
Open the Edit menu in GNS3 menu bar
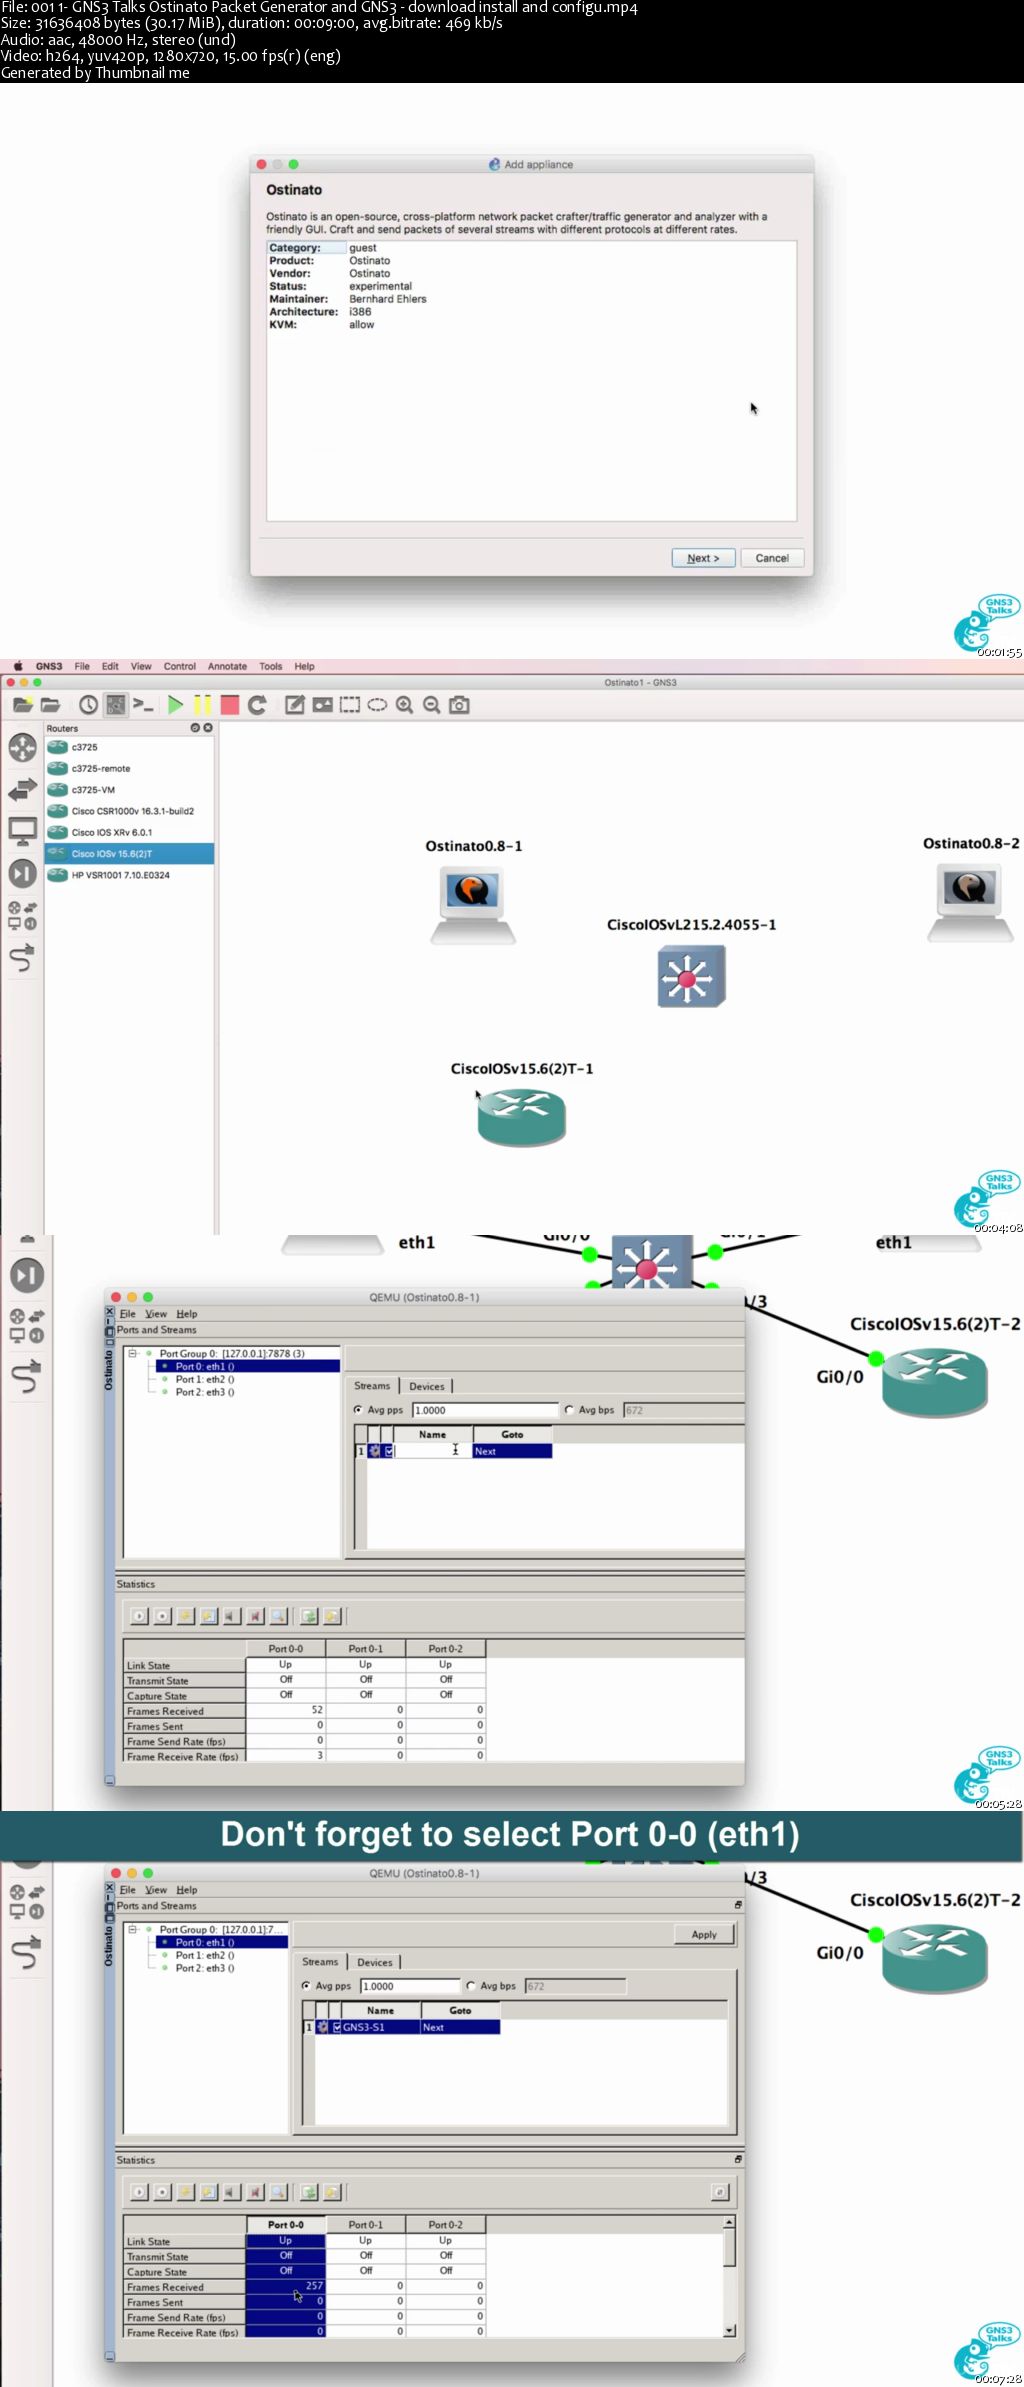110,666
